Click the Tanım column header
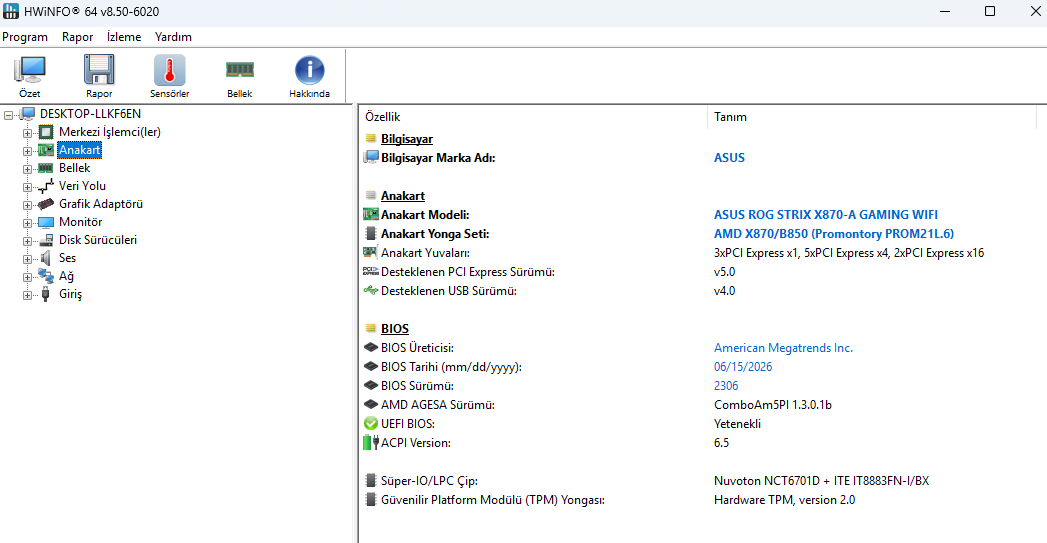 click(872, 117)
